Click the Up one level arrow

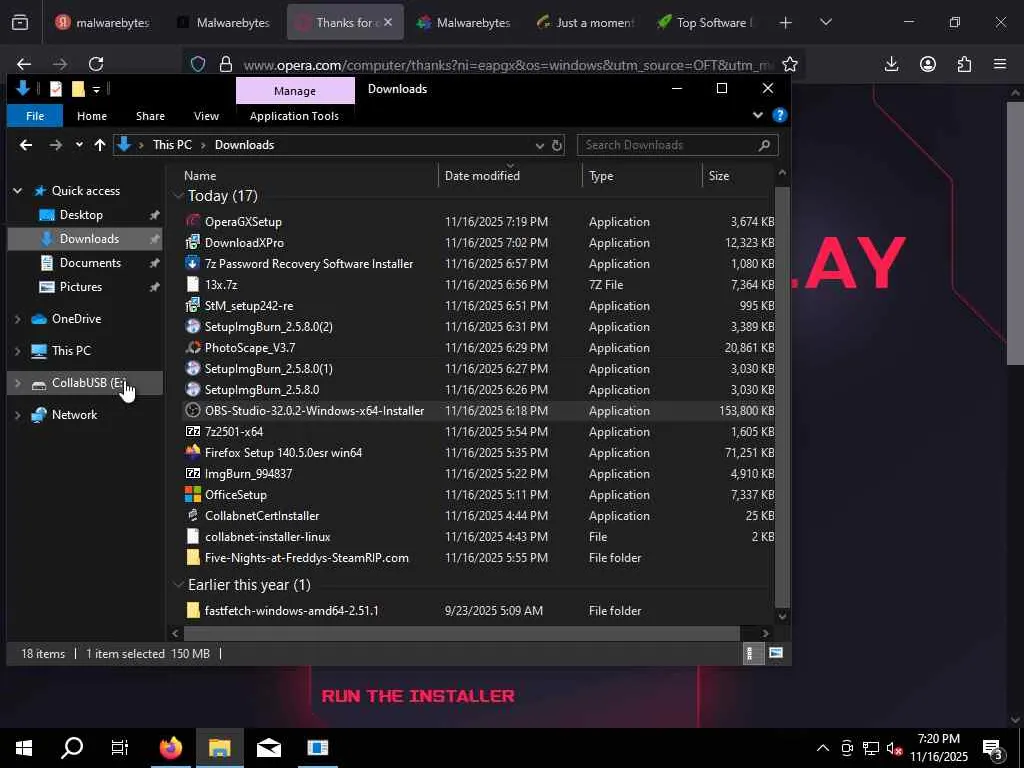(x=99, y=145)
